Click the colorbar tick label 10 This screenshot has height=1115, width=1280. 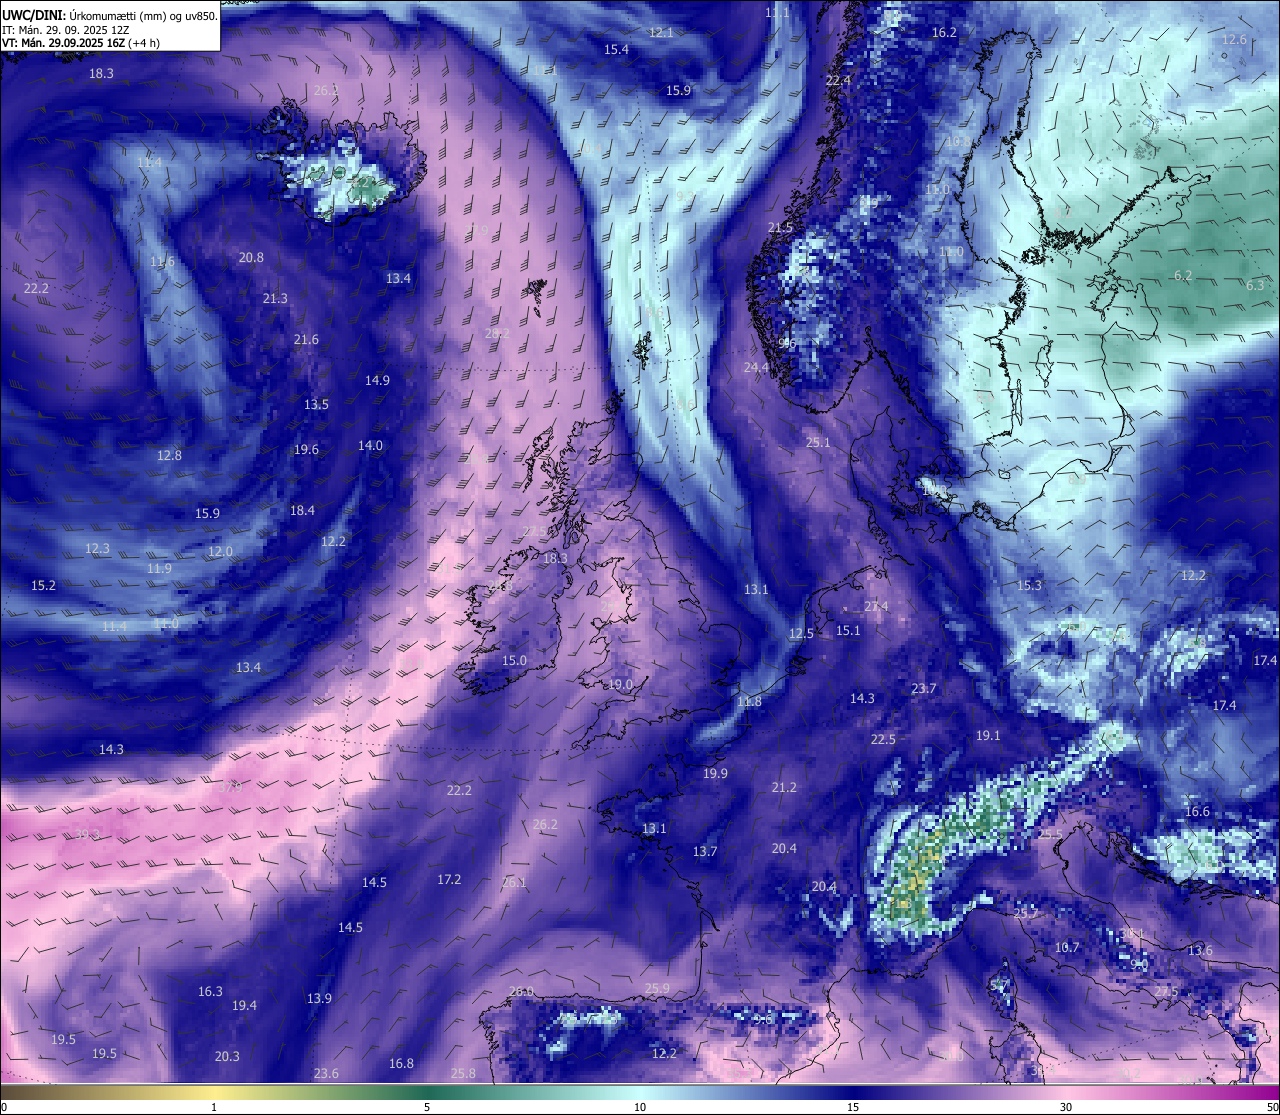[640, 1107]
